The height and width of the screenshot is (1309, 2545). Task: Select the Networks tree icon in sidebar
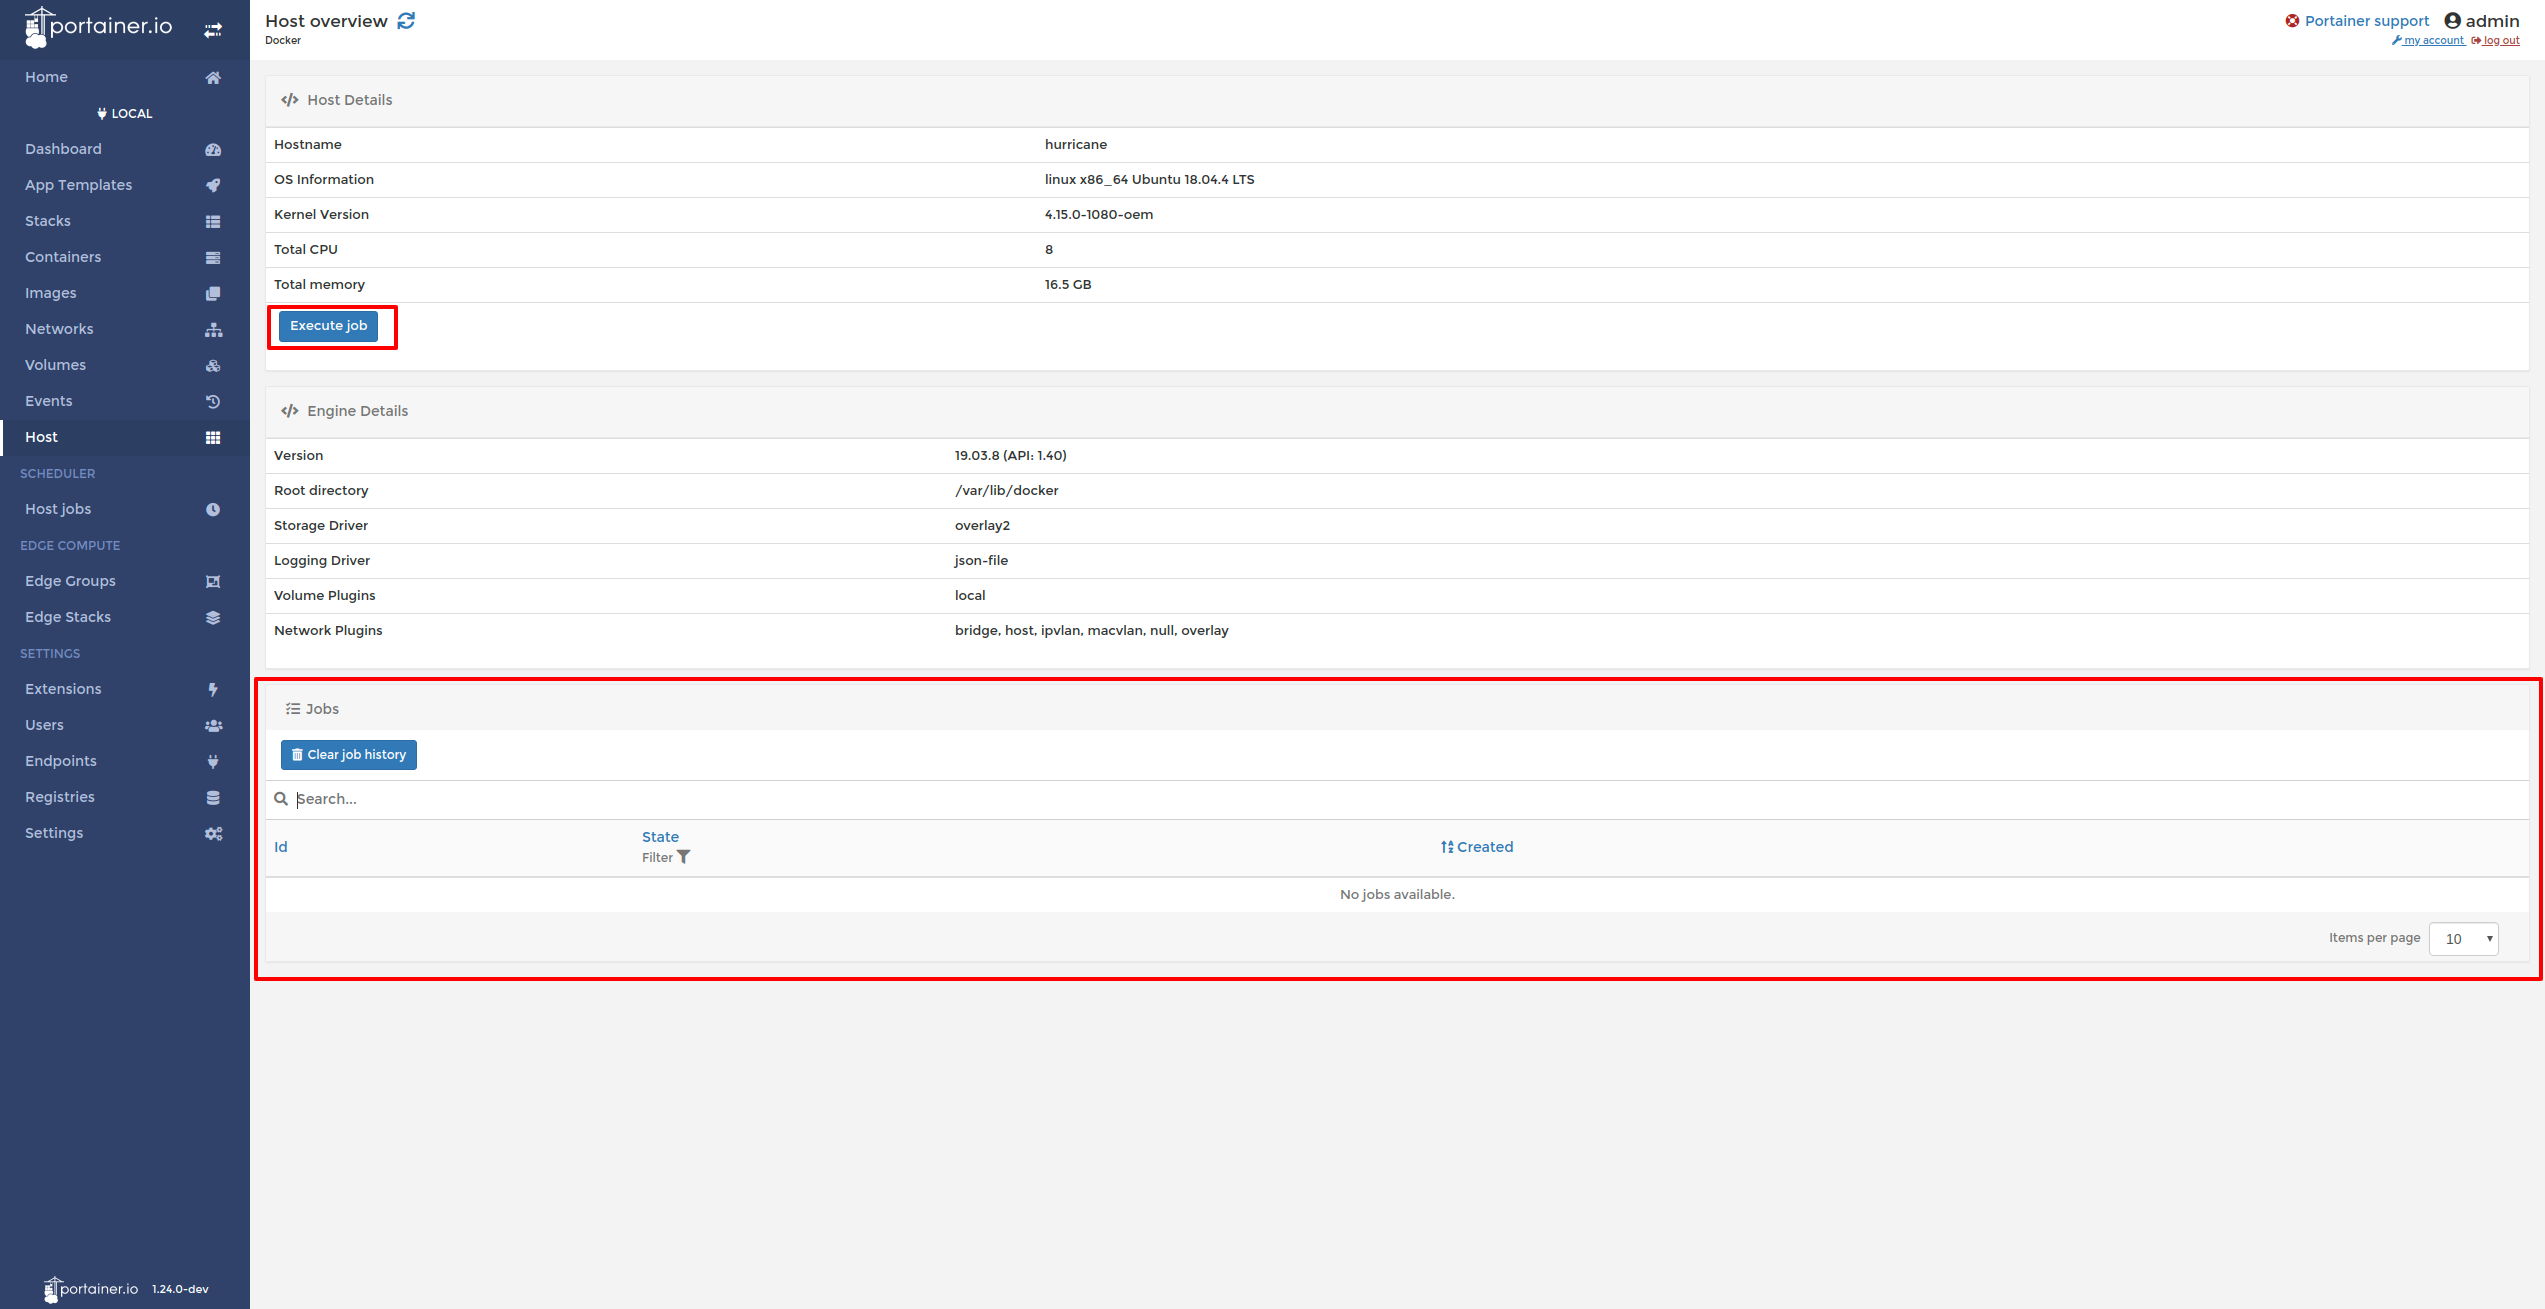click(x=213, y=329)
